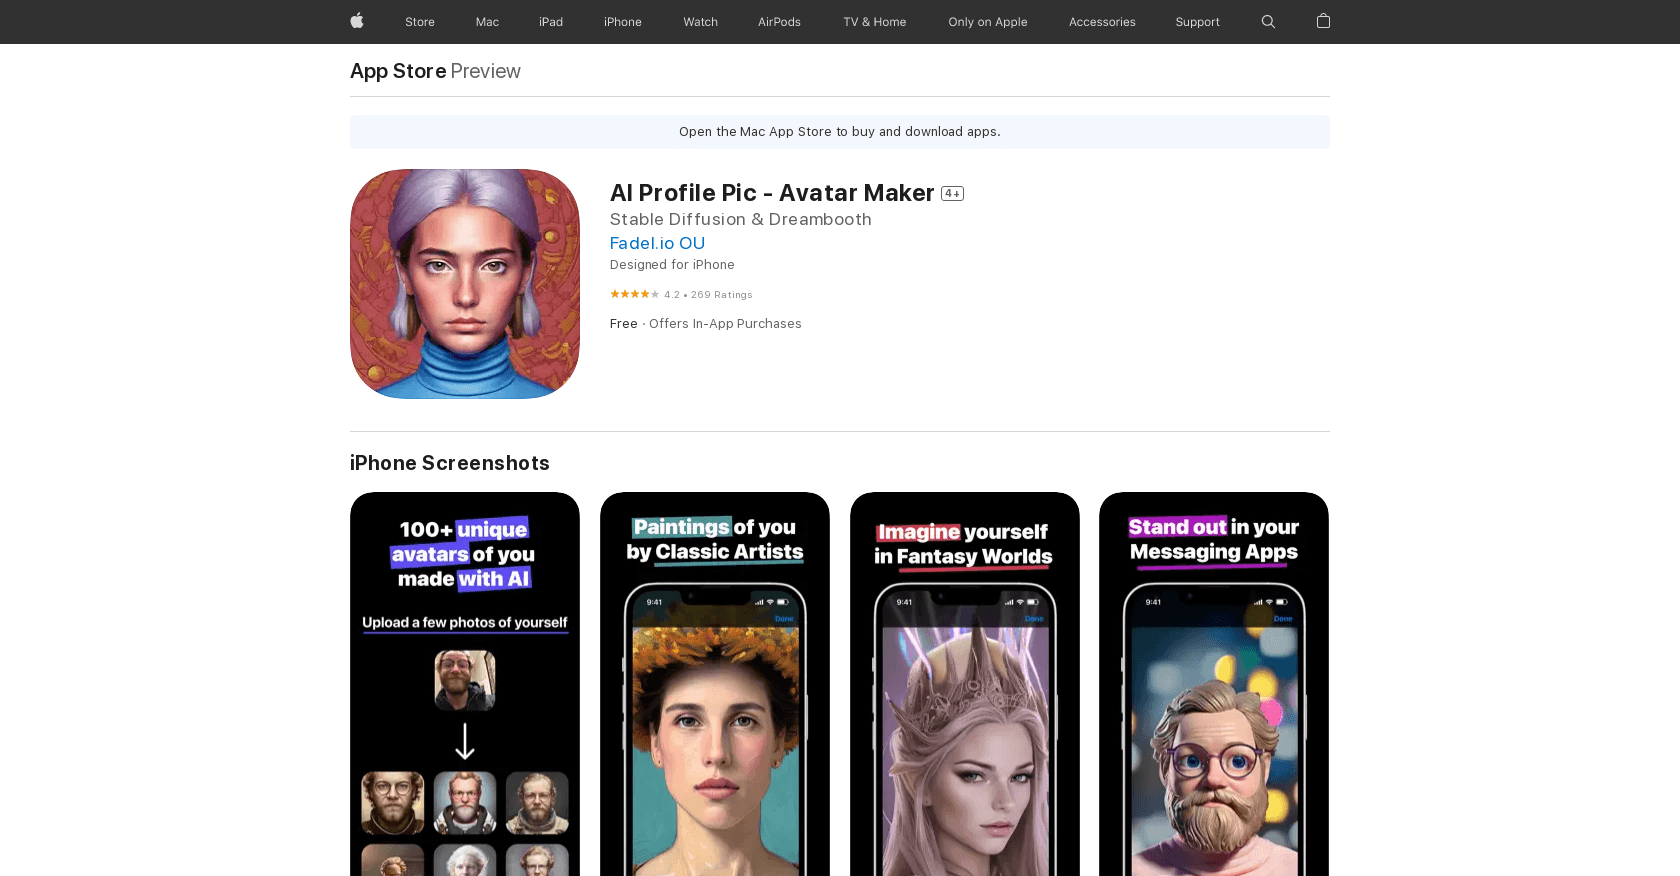Open the Store menu item
This screenshot has width=1680, height=876.
(x=420, y=22)
